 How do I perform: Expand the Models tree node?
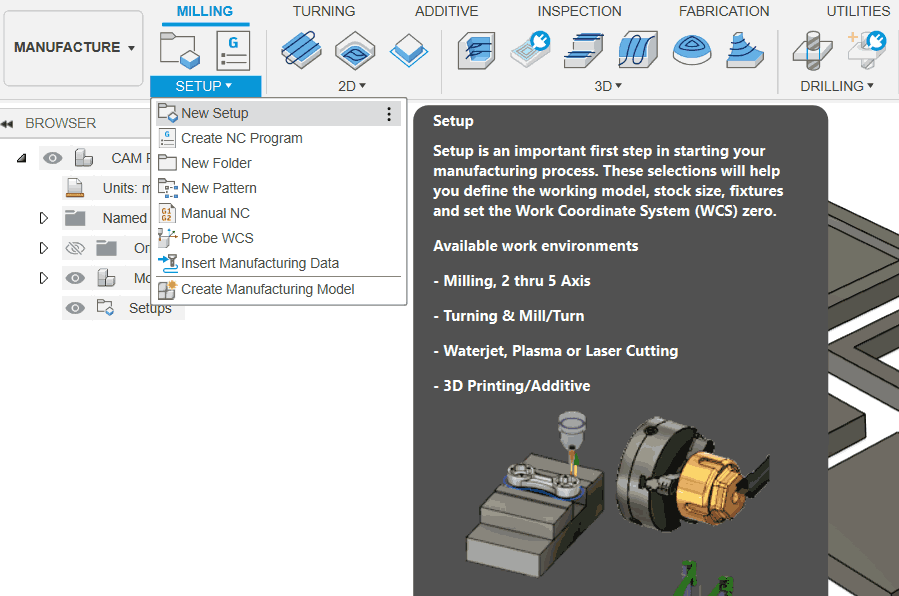44,278
